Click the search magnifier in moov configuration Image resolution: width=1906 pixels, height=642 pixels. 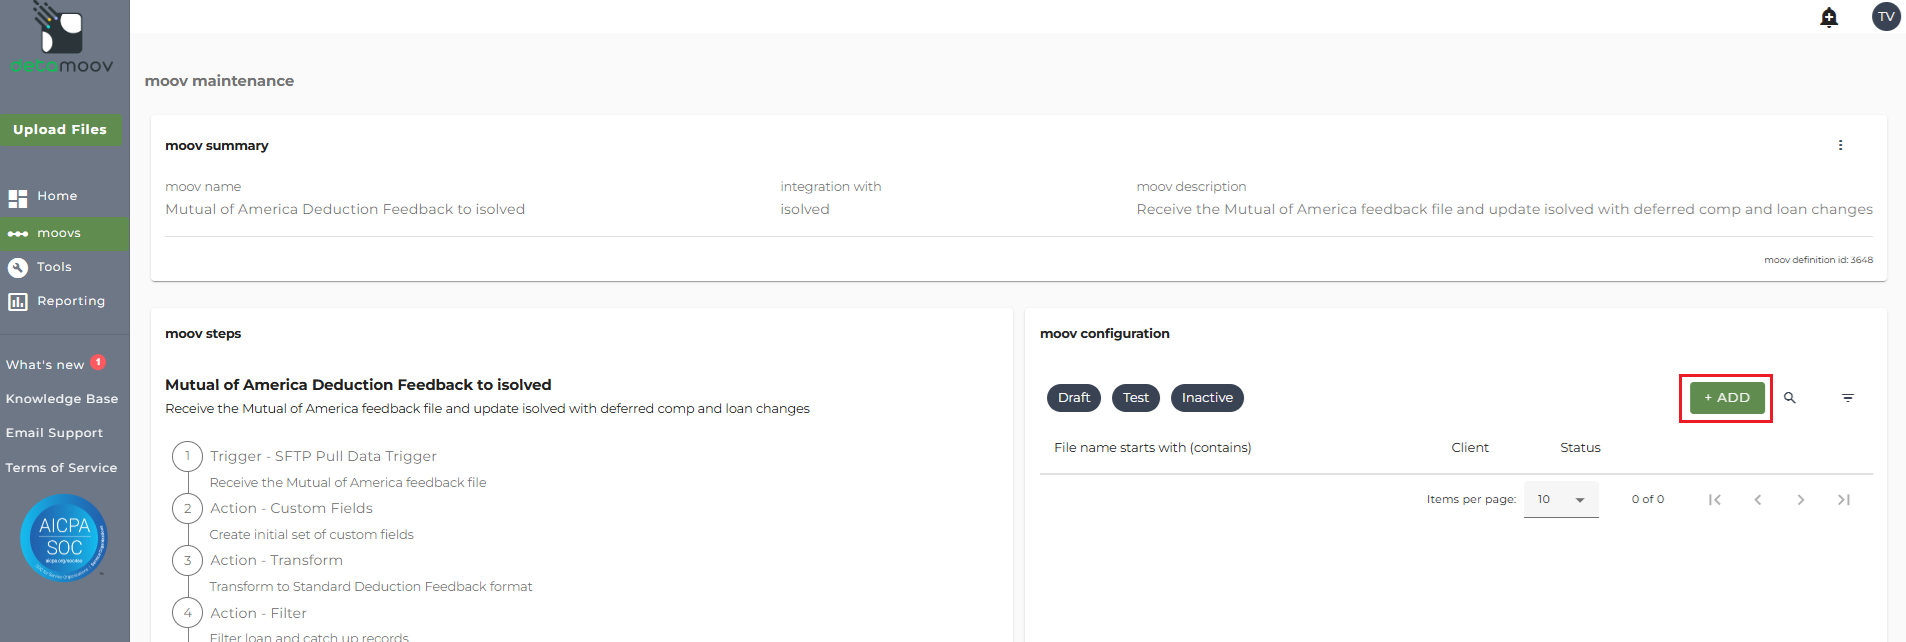[1790, 398]
